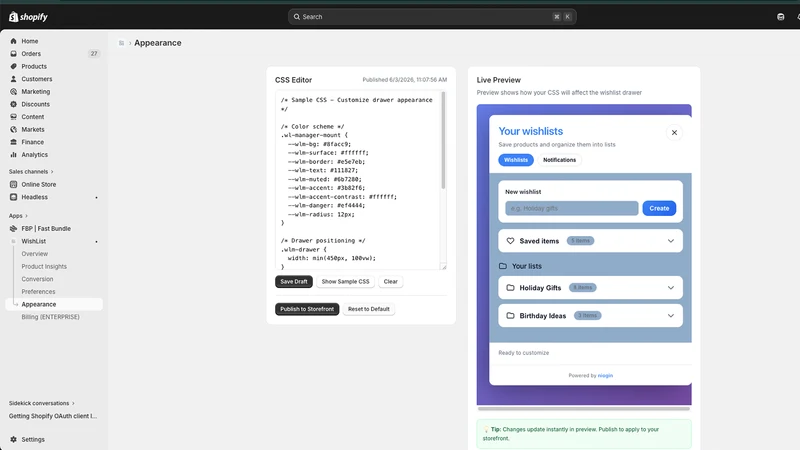Click the CSS editor vertical scrollbar
Image resolution: width=800 pixels, height=450 pixels.
443,140
